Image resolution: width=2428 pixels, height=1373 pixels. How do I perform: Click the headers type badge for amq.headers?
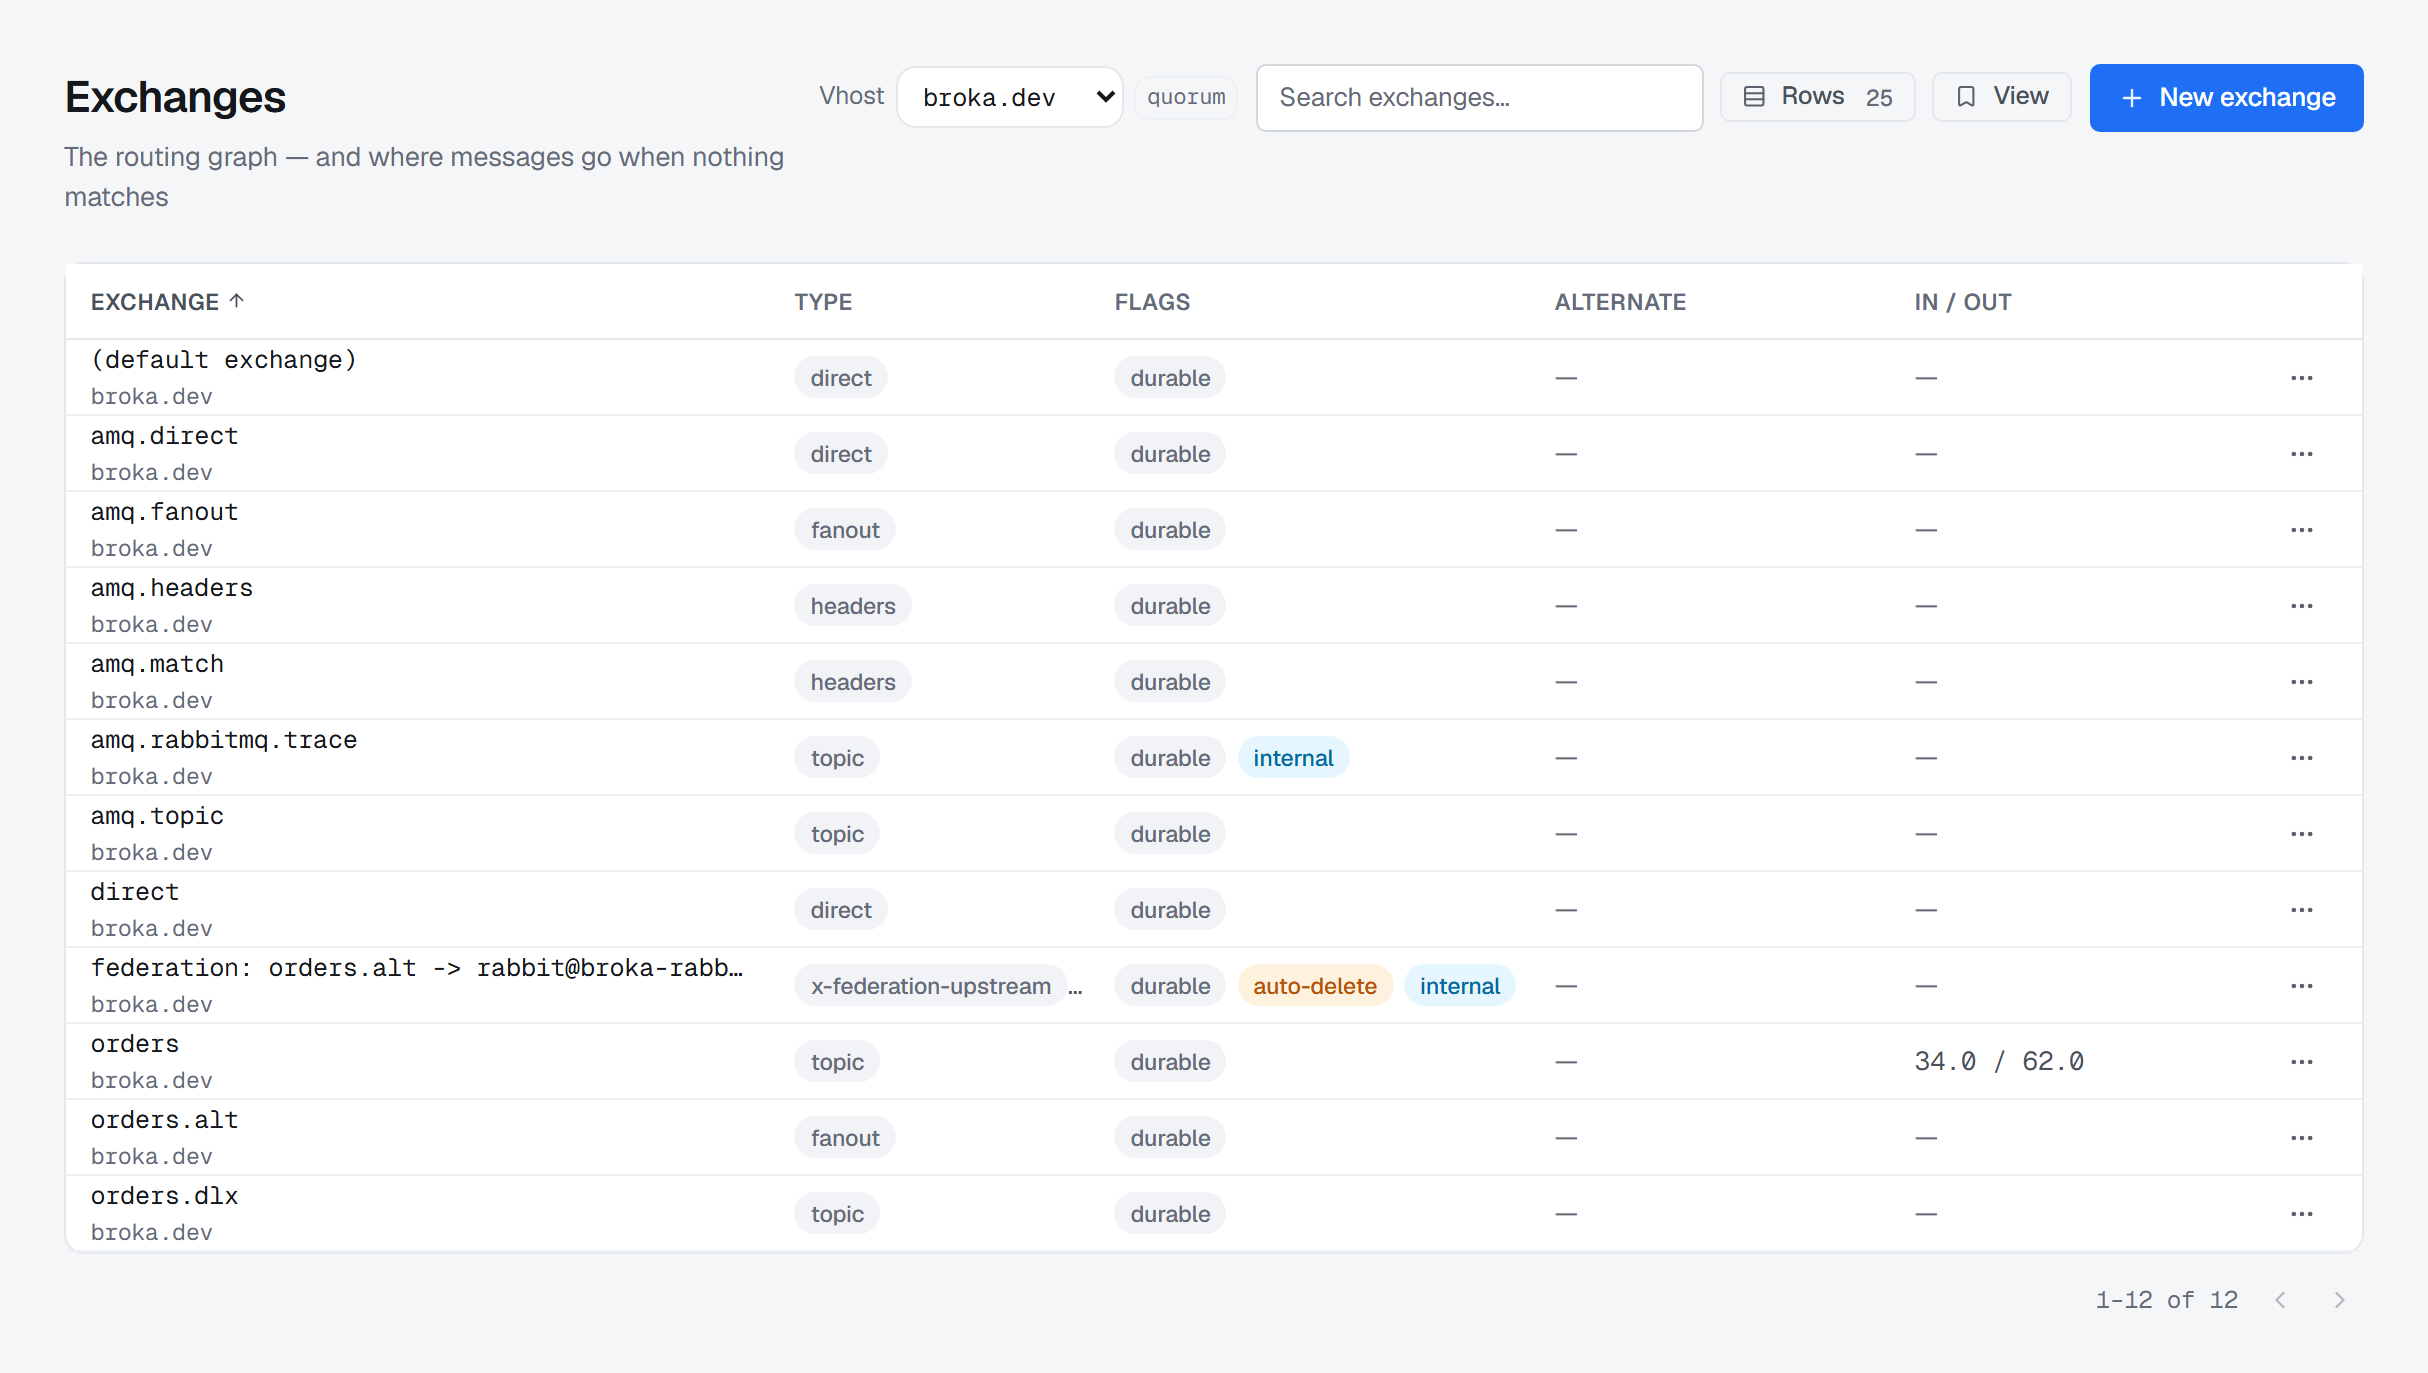pos(853,606)
